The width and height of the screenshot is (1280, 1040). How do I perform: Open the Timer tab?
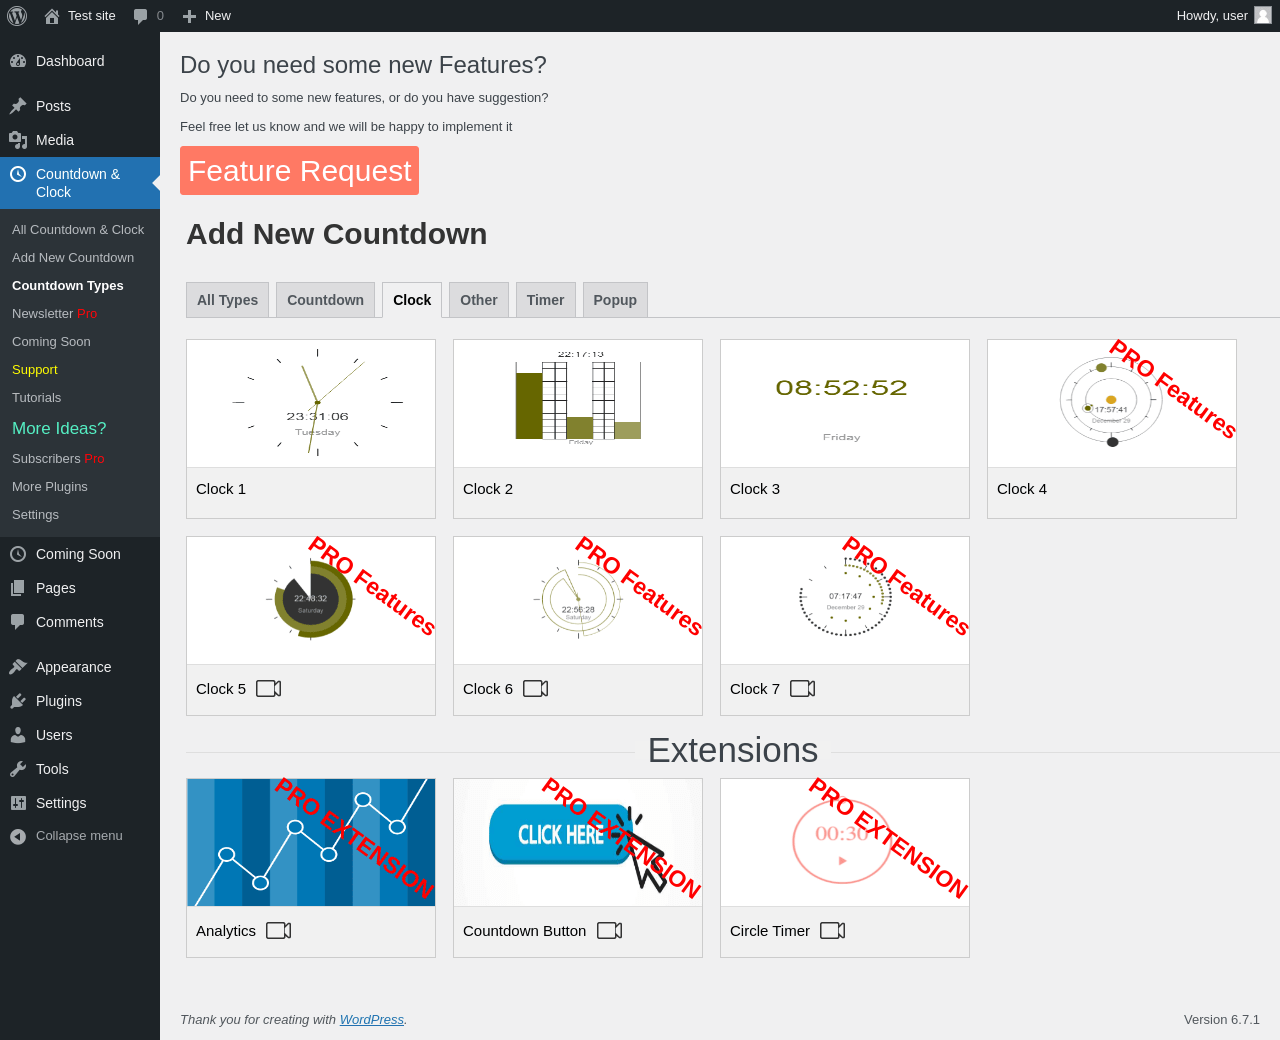(545, 300)
